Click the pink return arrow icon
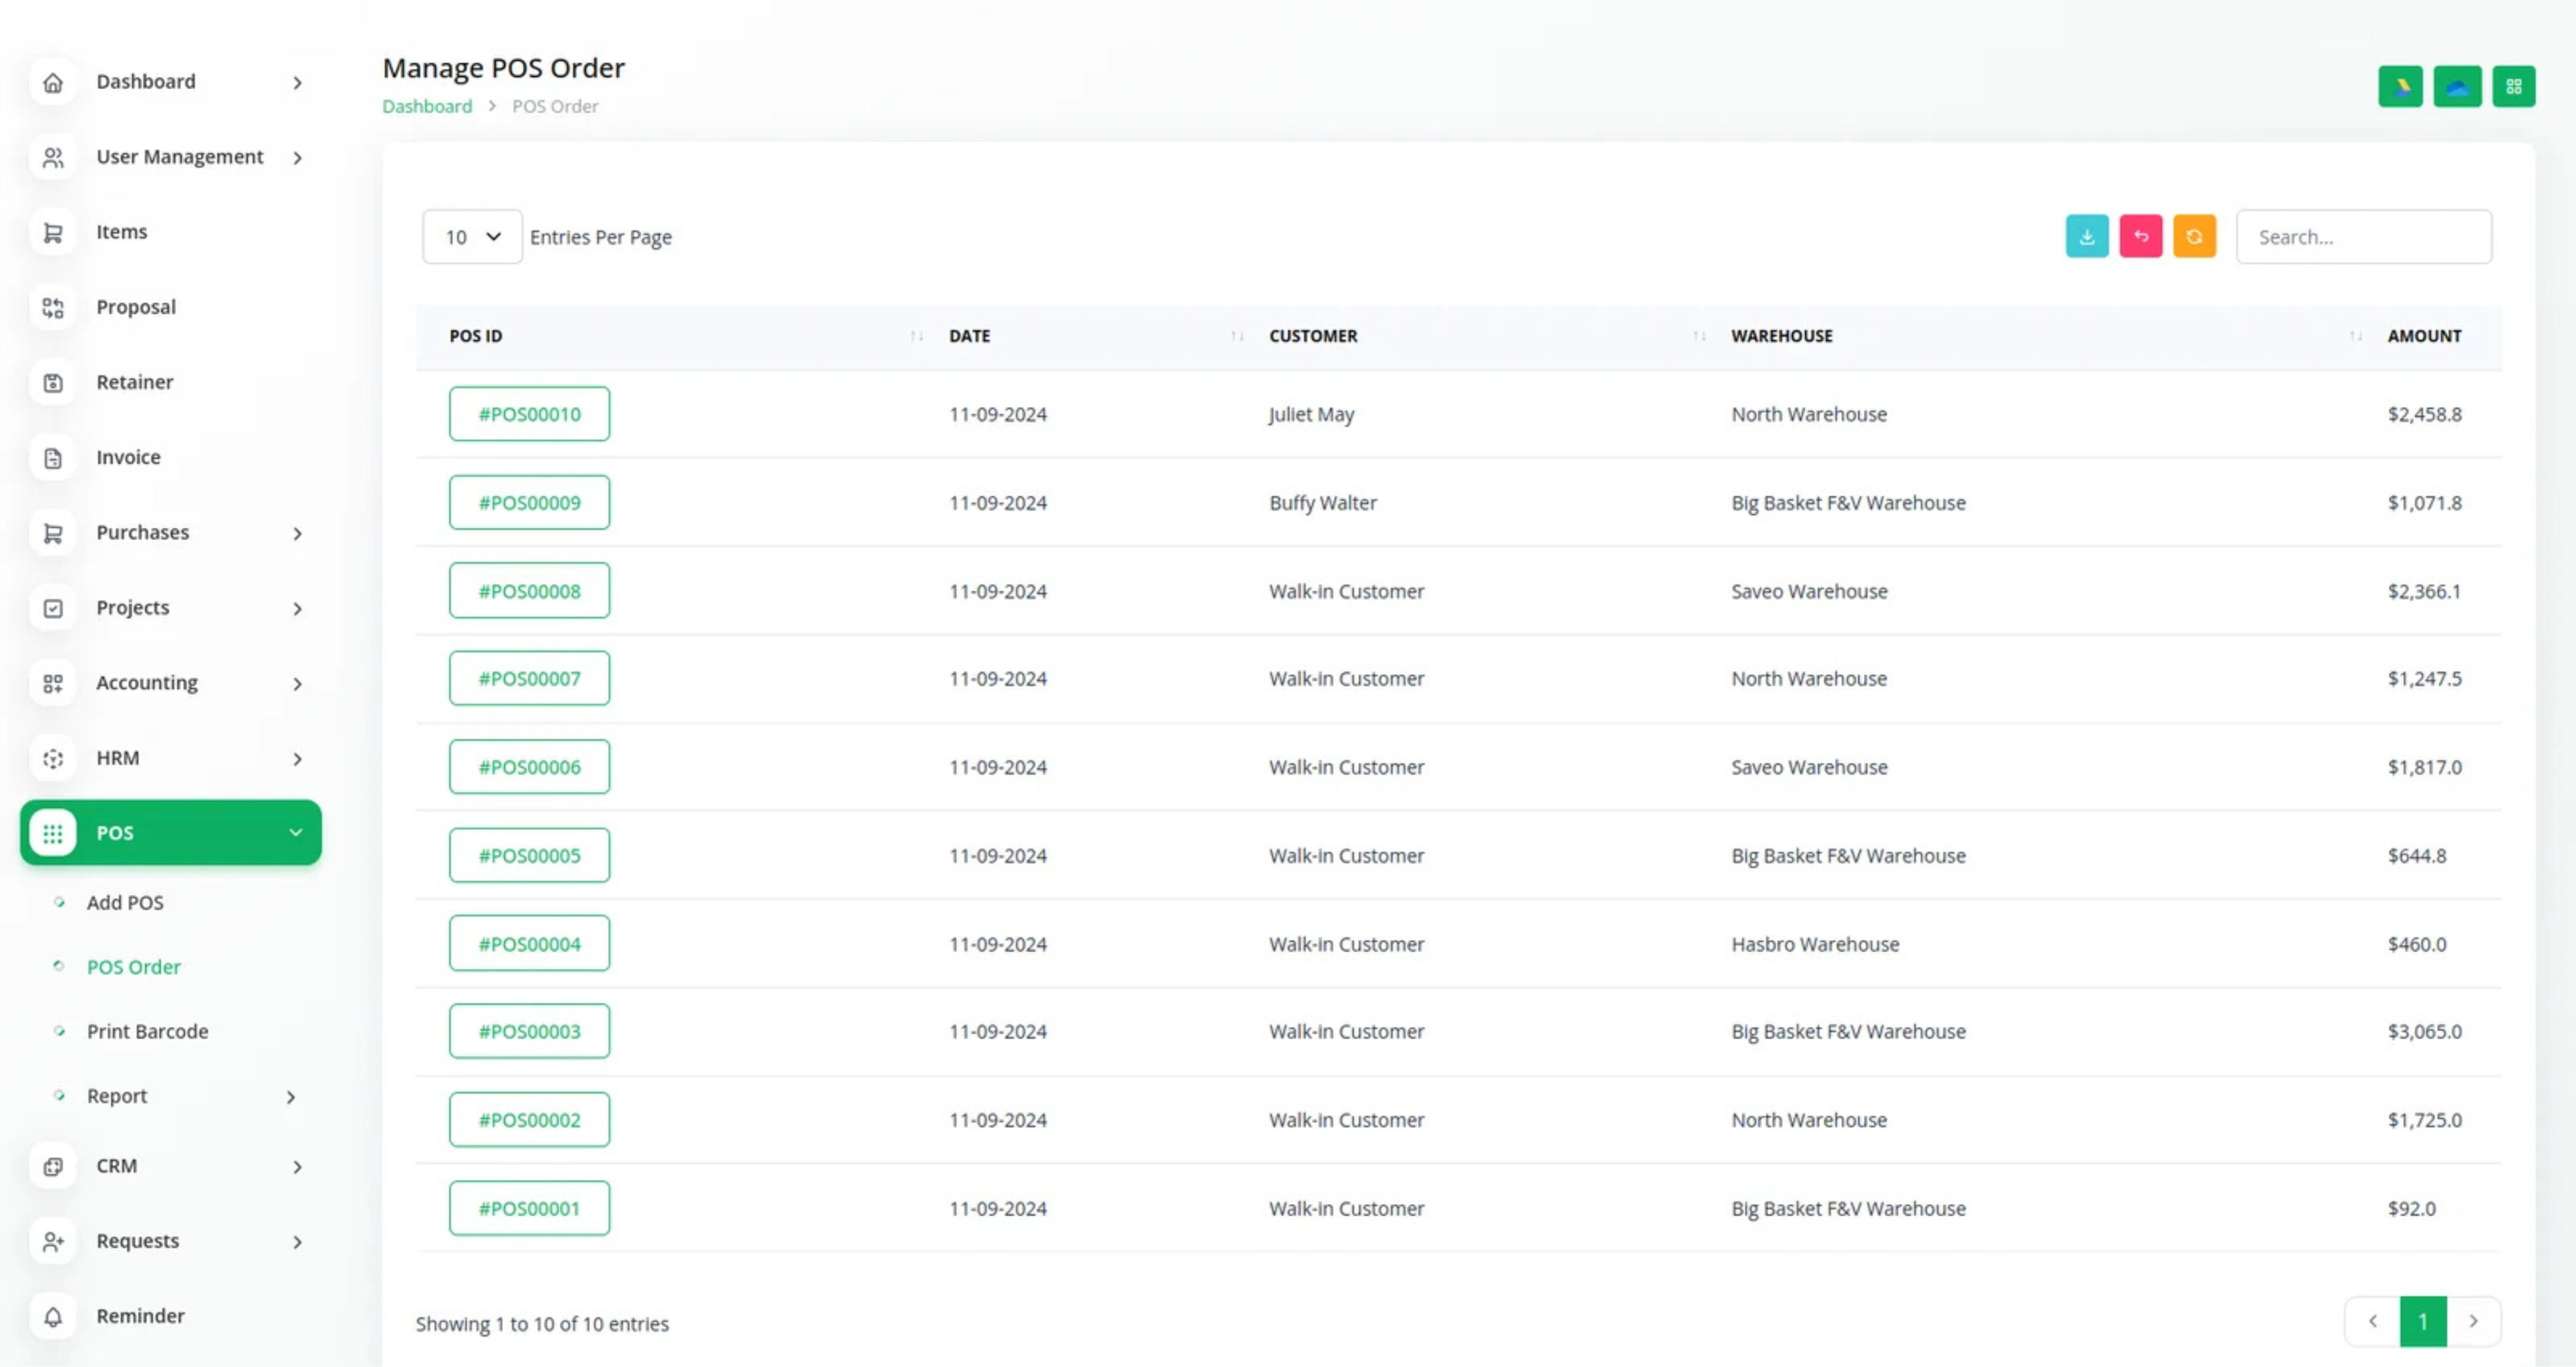 2140,237
